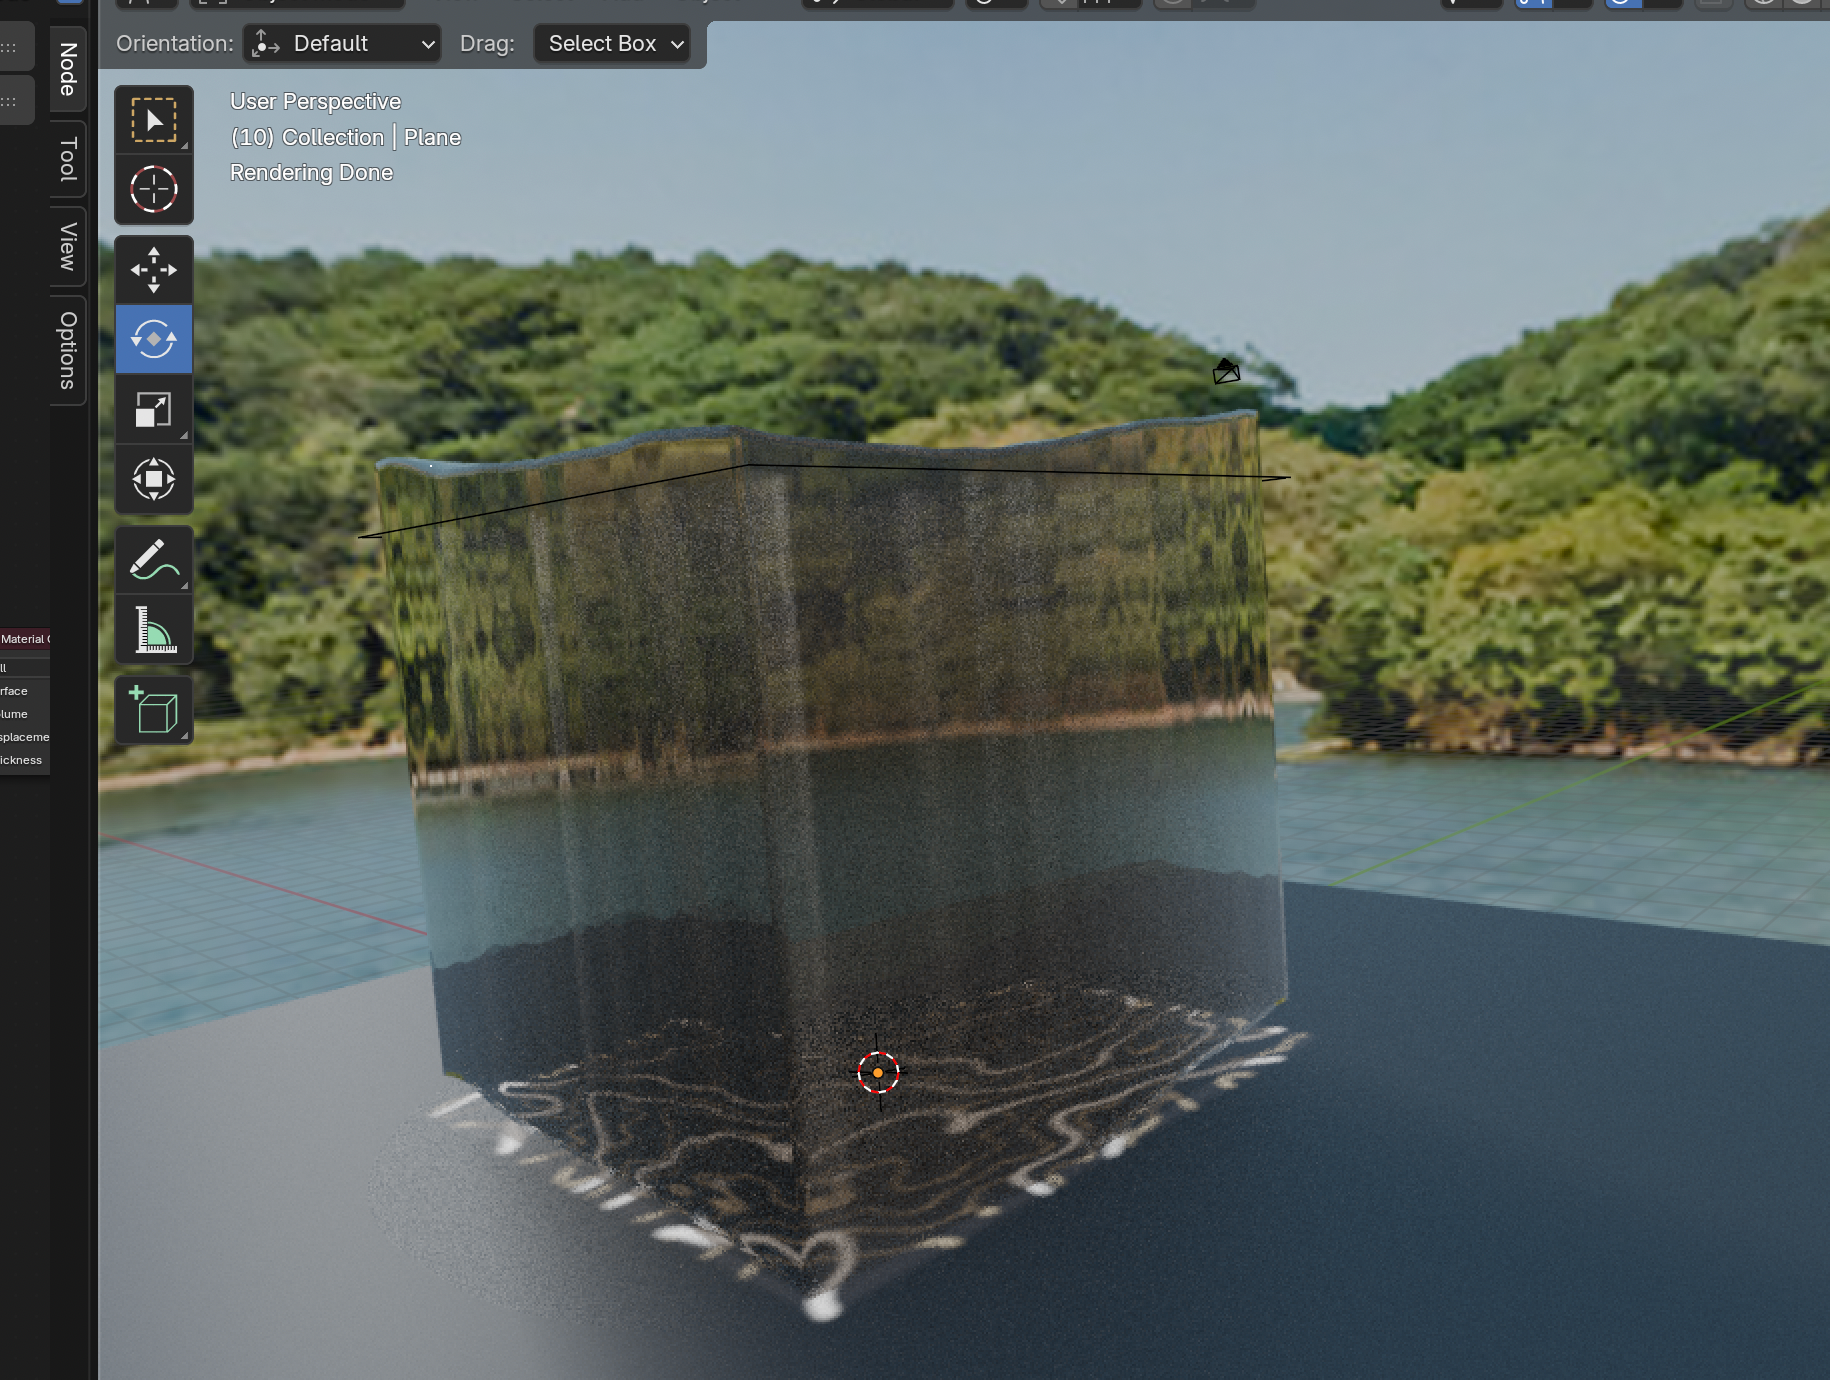1830x1380 pixels.
Task: Select the Add Cube tool
Action: click(x=154, y=711)
